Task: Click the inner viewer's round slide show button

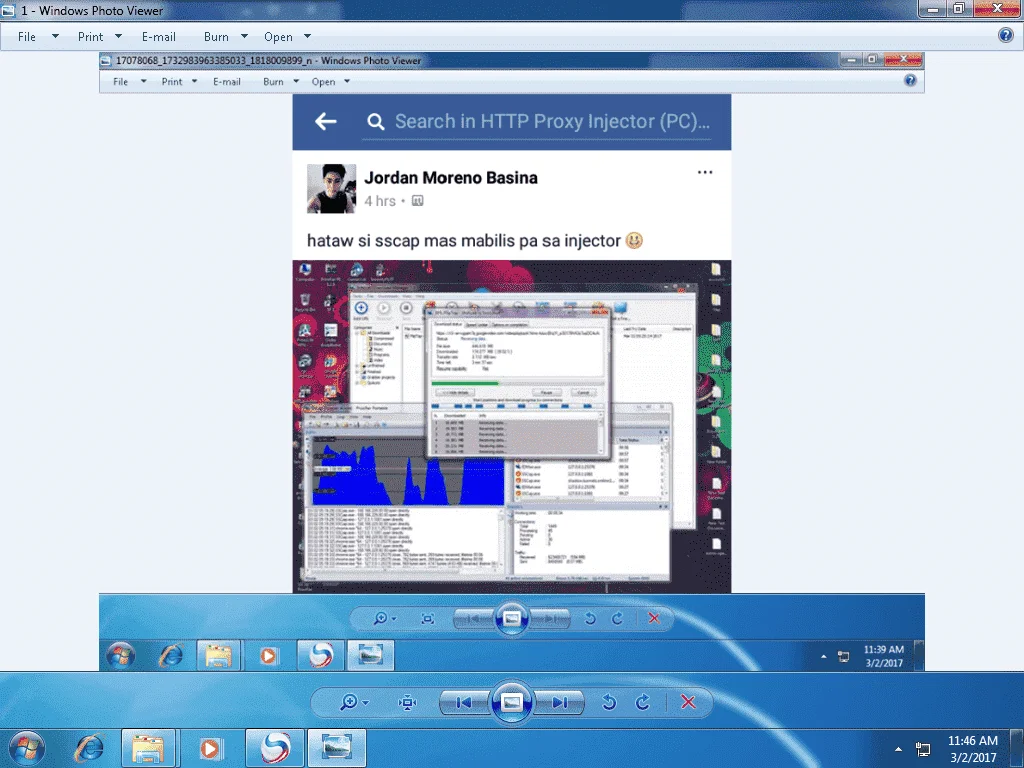Action: click(511, 618)
